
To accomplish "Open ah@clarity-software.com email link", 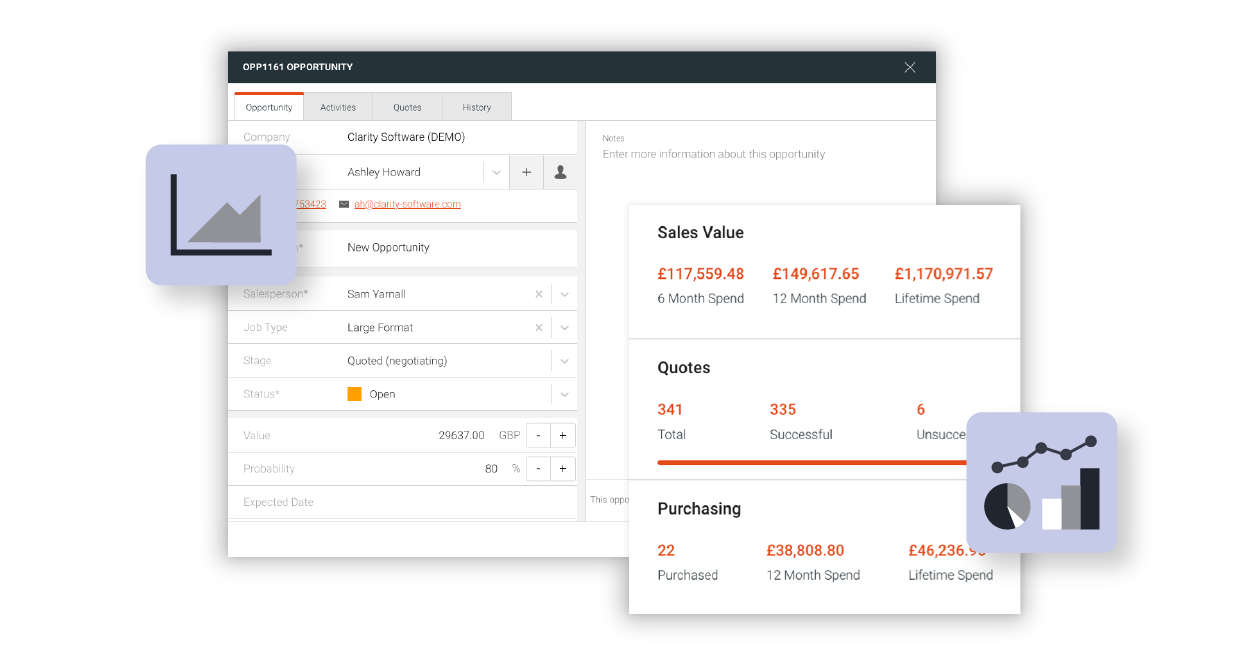I will [407, 204].
